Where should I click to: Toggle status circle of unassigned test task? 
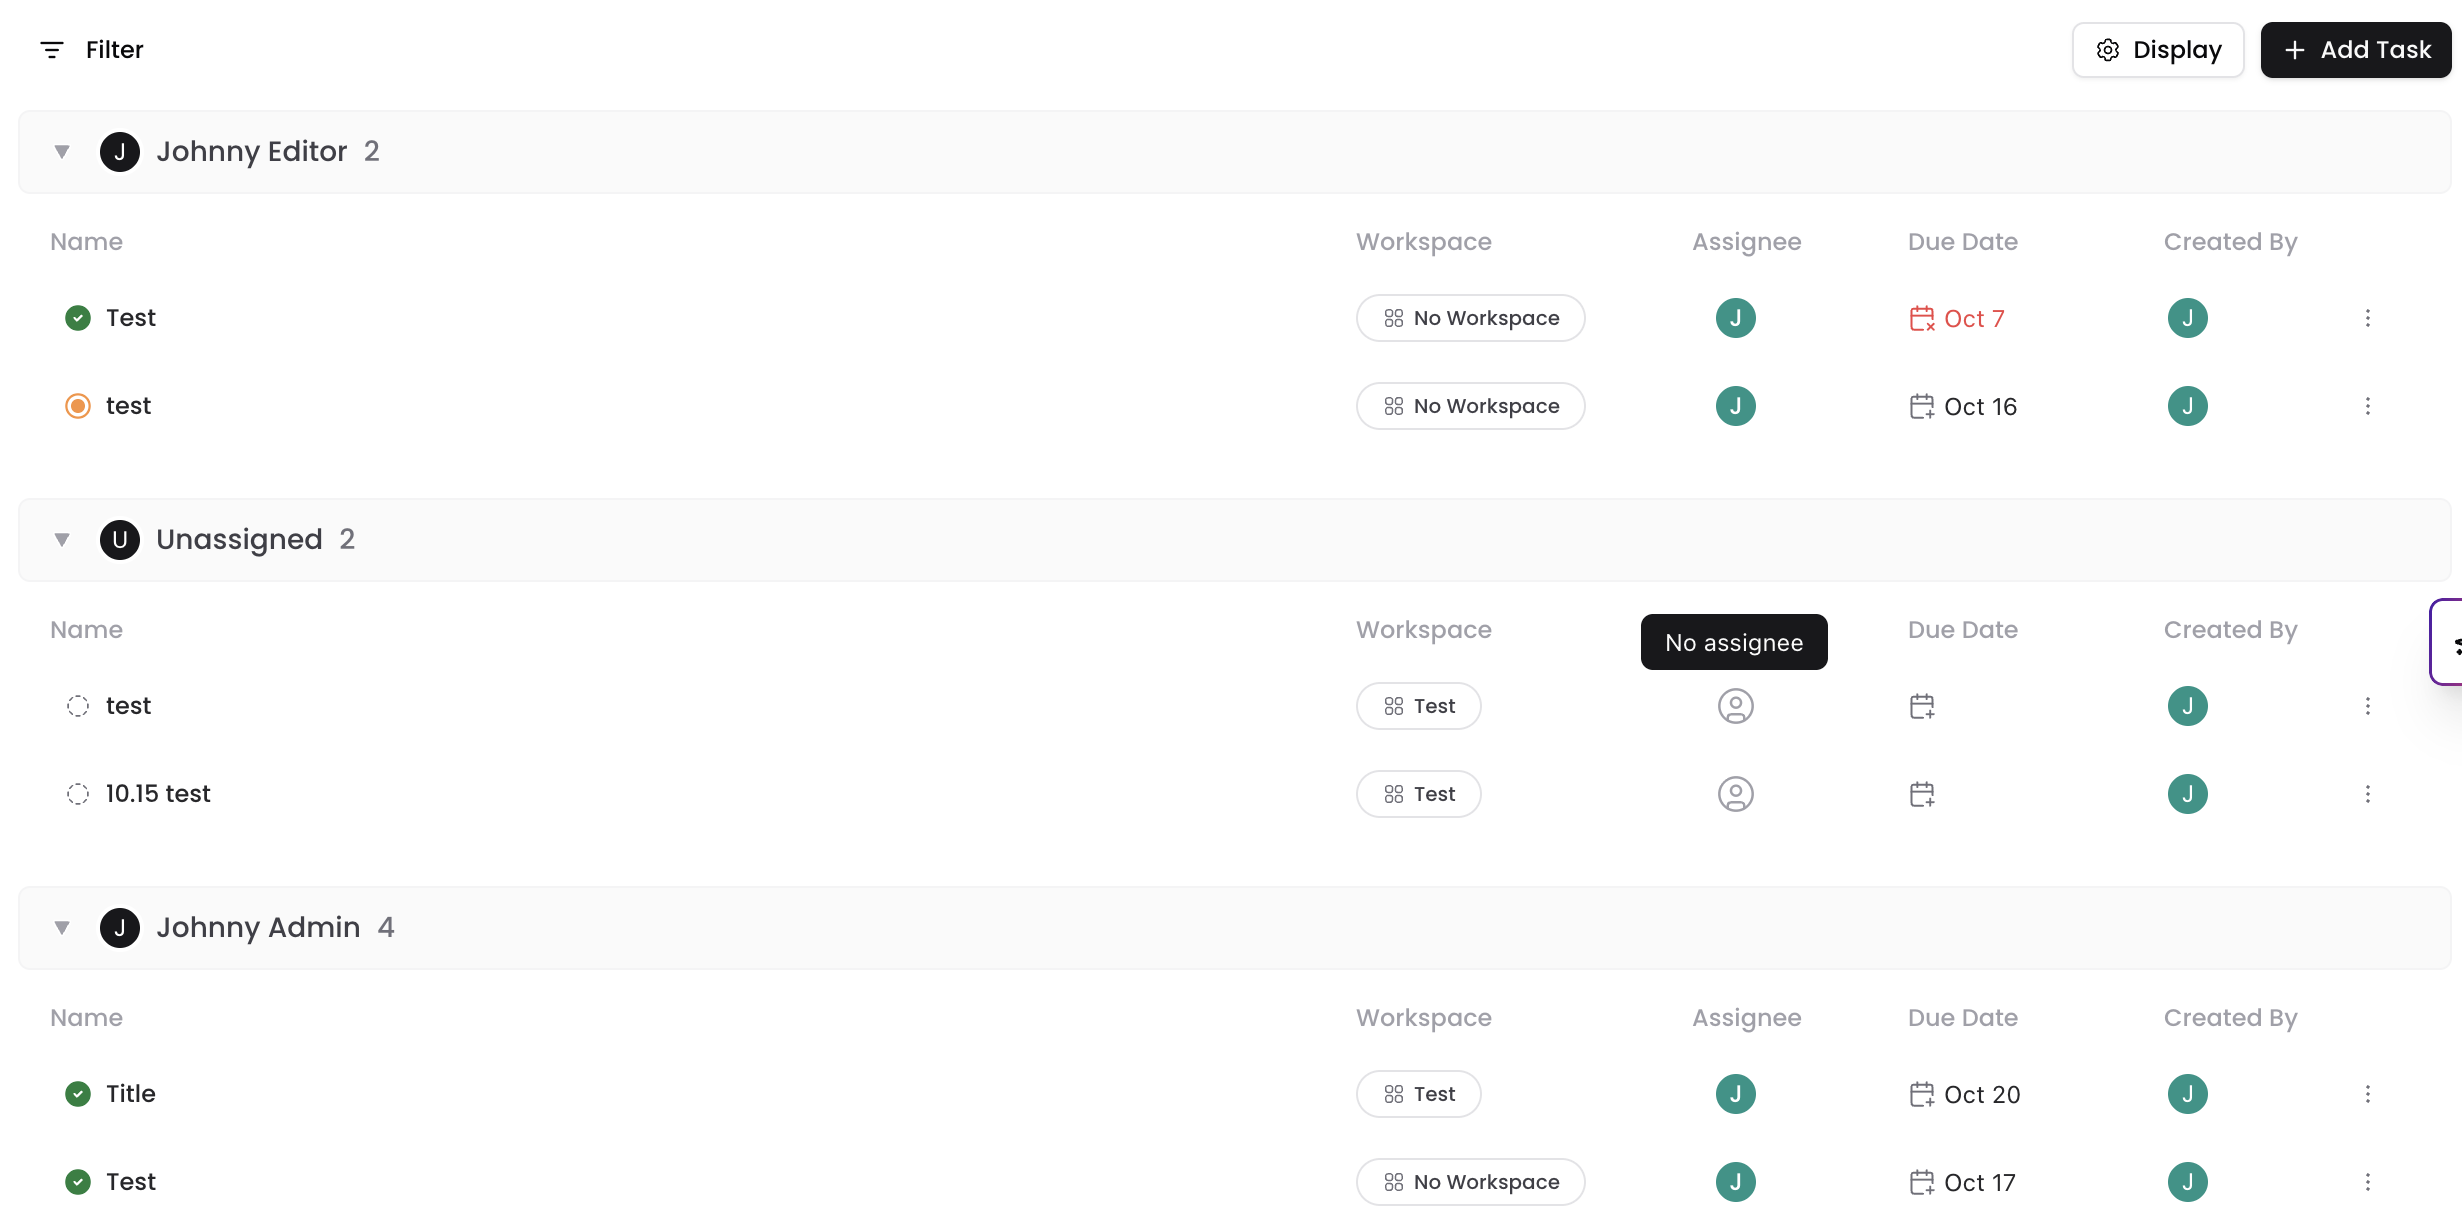[78, 706]
